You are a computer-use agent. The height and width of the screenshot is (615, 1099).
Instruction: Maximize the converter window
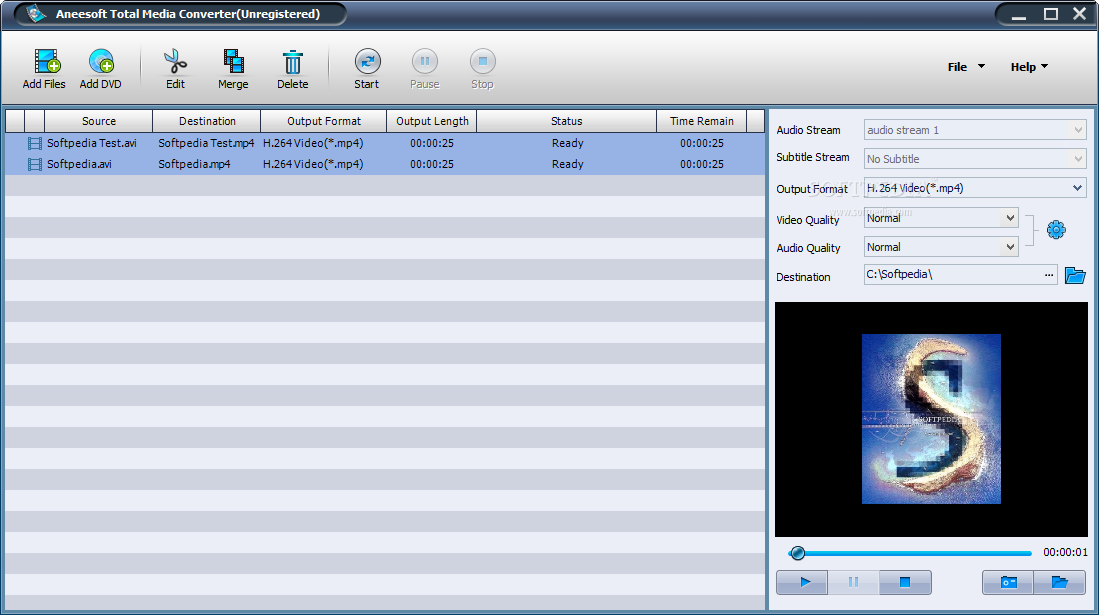click(1051, 14)
